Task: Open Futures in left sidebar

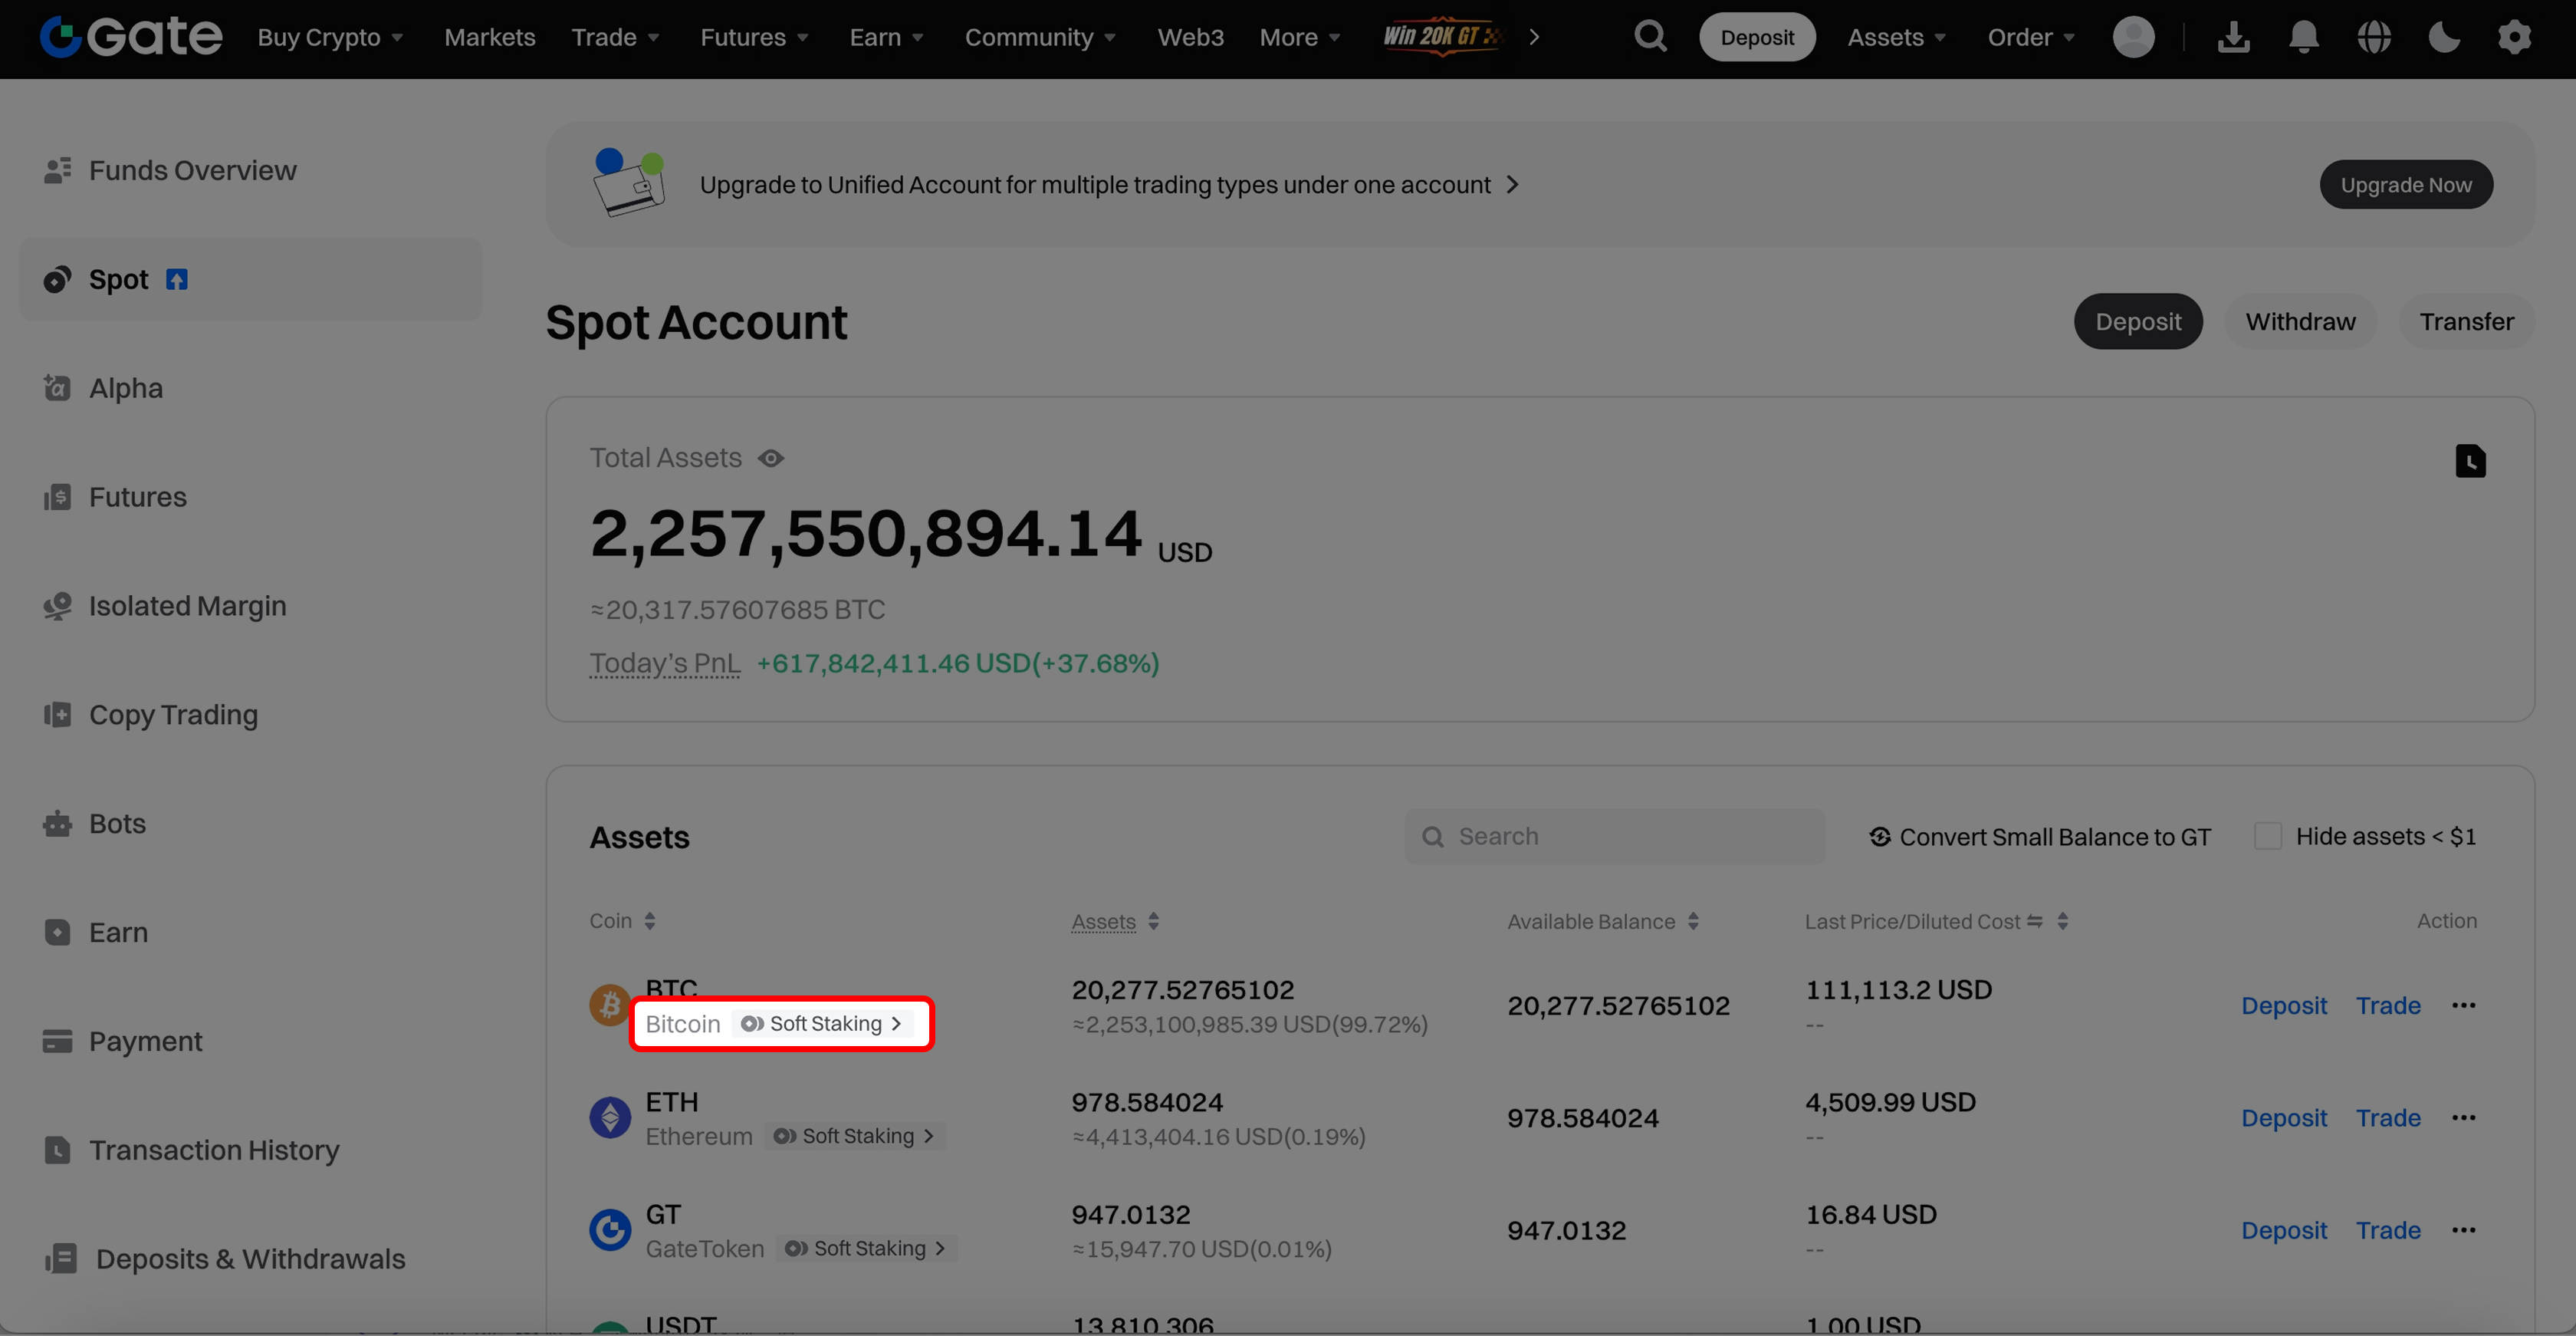Action: tap(138, 497)
